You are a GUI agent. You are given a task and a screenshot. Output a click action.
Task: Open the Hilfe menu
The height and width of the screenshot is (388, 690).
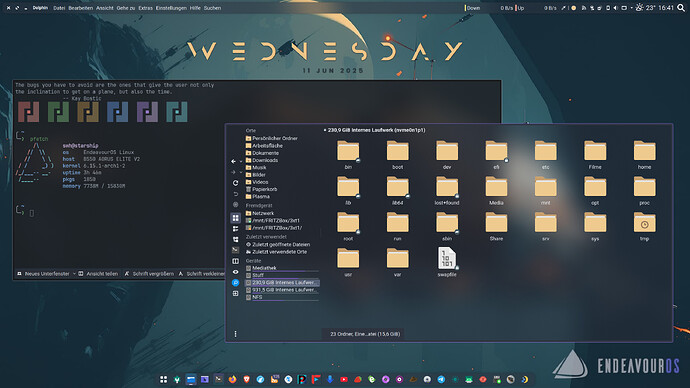coord(195,8)
